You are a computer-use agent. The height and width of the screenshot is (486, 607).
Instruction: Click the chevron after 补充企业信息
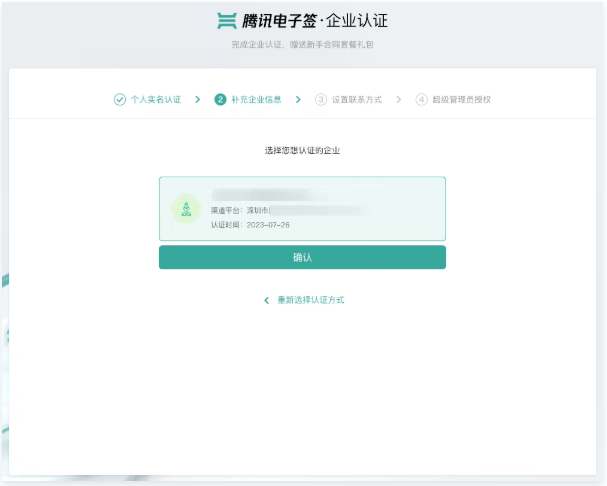(298, 100)
